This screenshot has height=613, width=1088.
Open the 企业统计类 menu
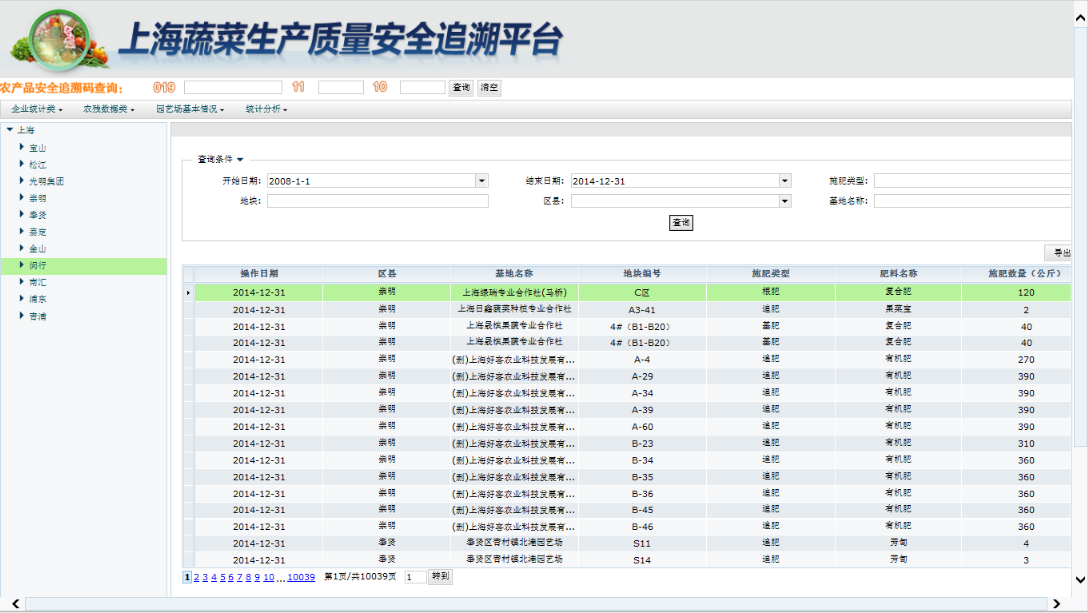click(37, 109)
